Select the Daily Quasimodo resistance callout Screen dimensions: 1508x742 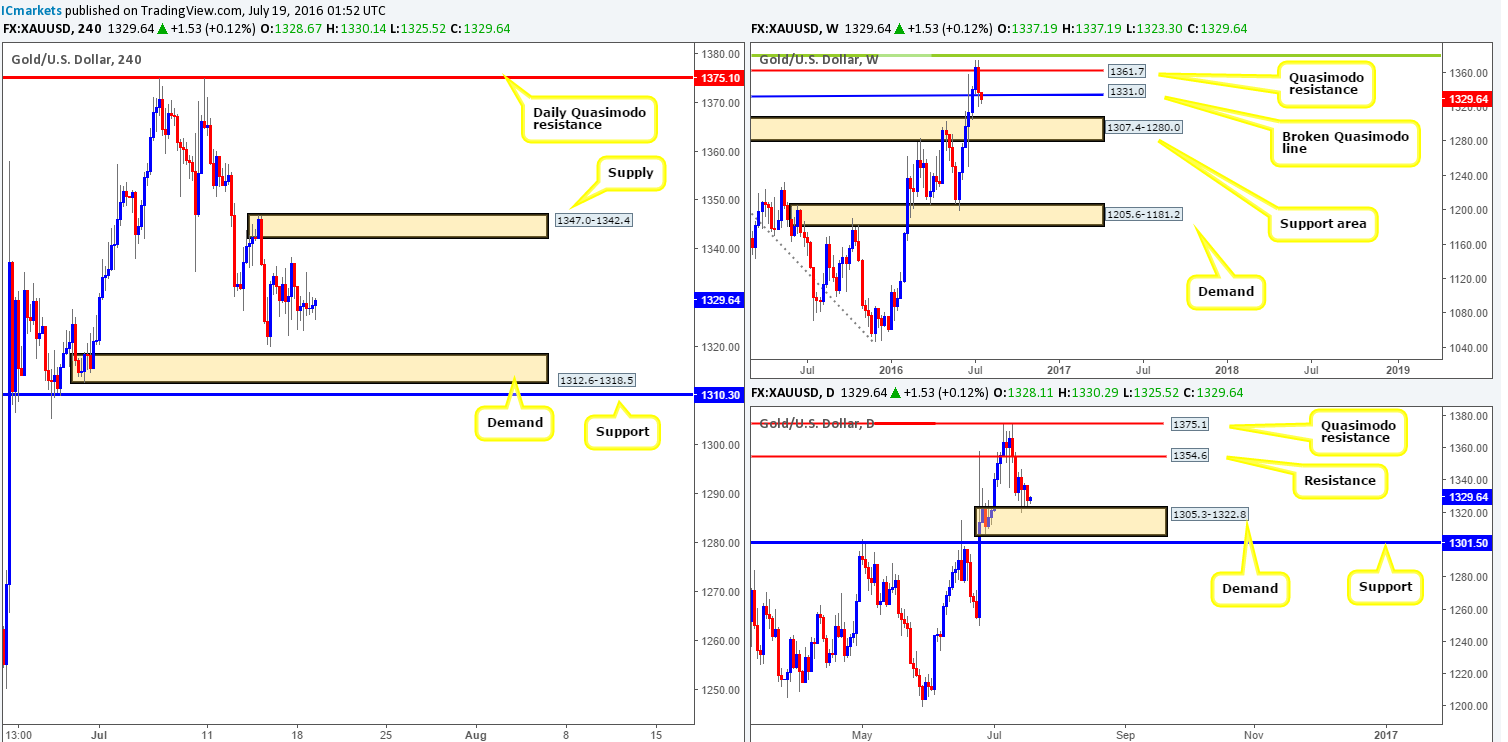(588, 118)
